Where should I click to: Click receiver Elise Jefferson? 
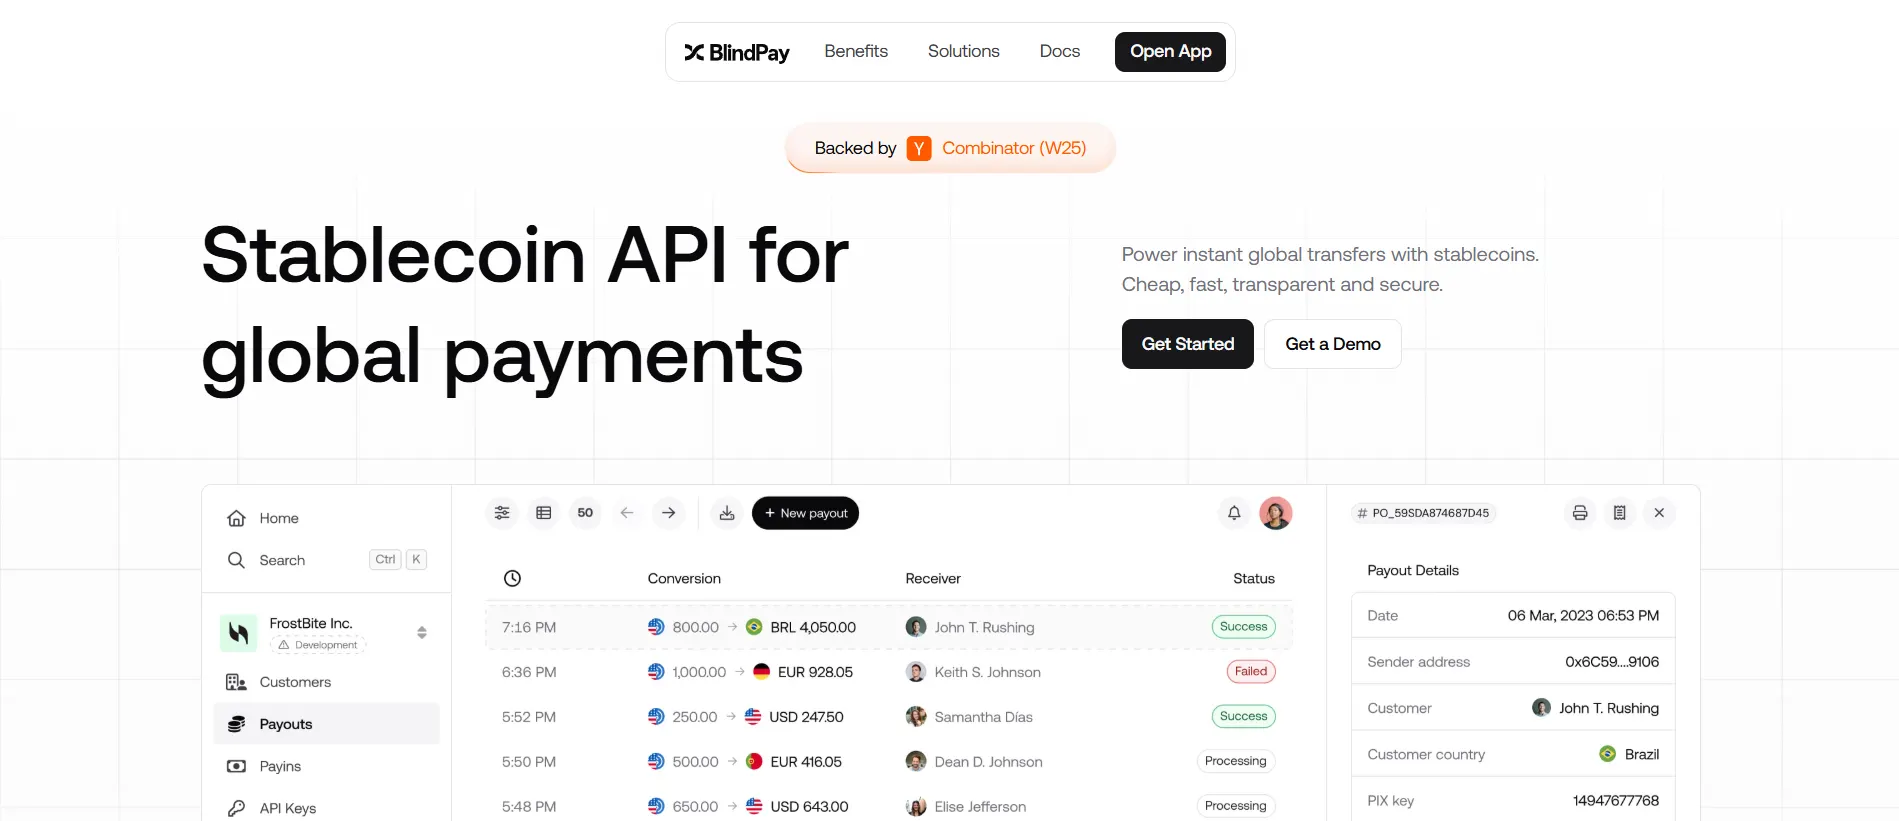point(980,807)
